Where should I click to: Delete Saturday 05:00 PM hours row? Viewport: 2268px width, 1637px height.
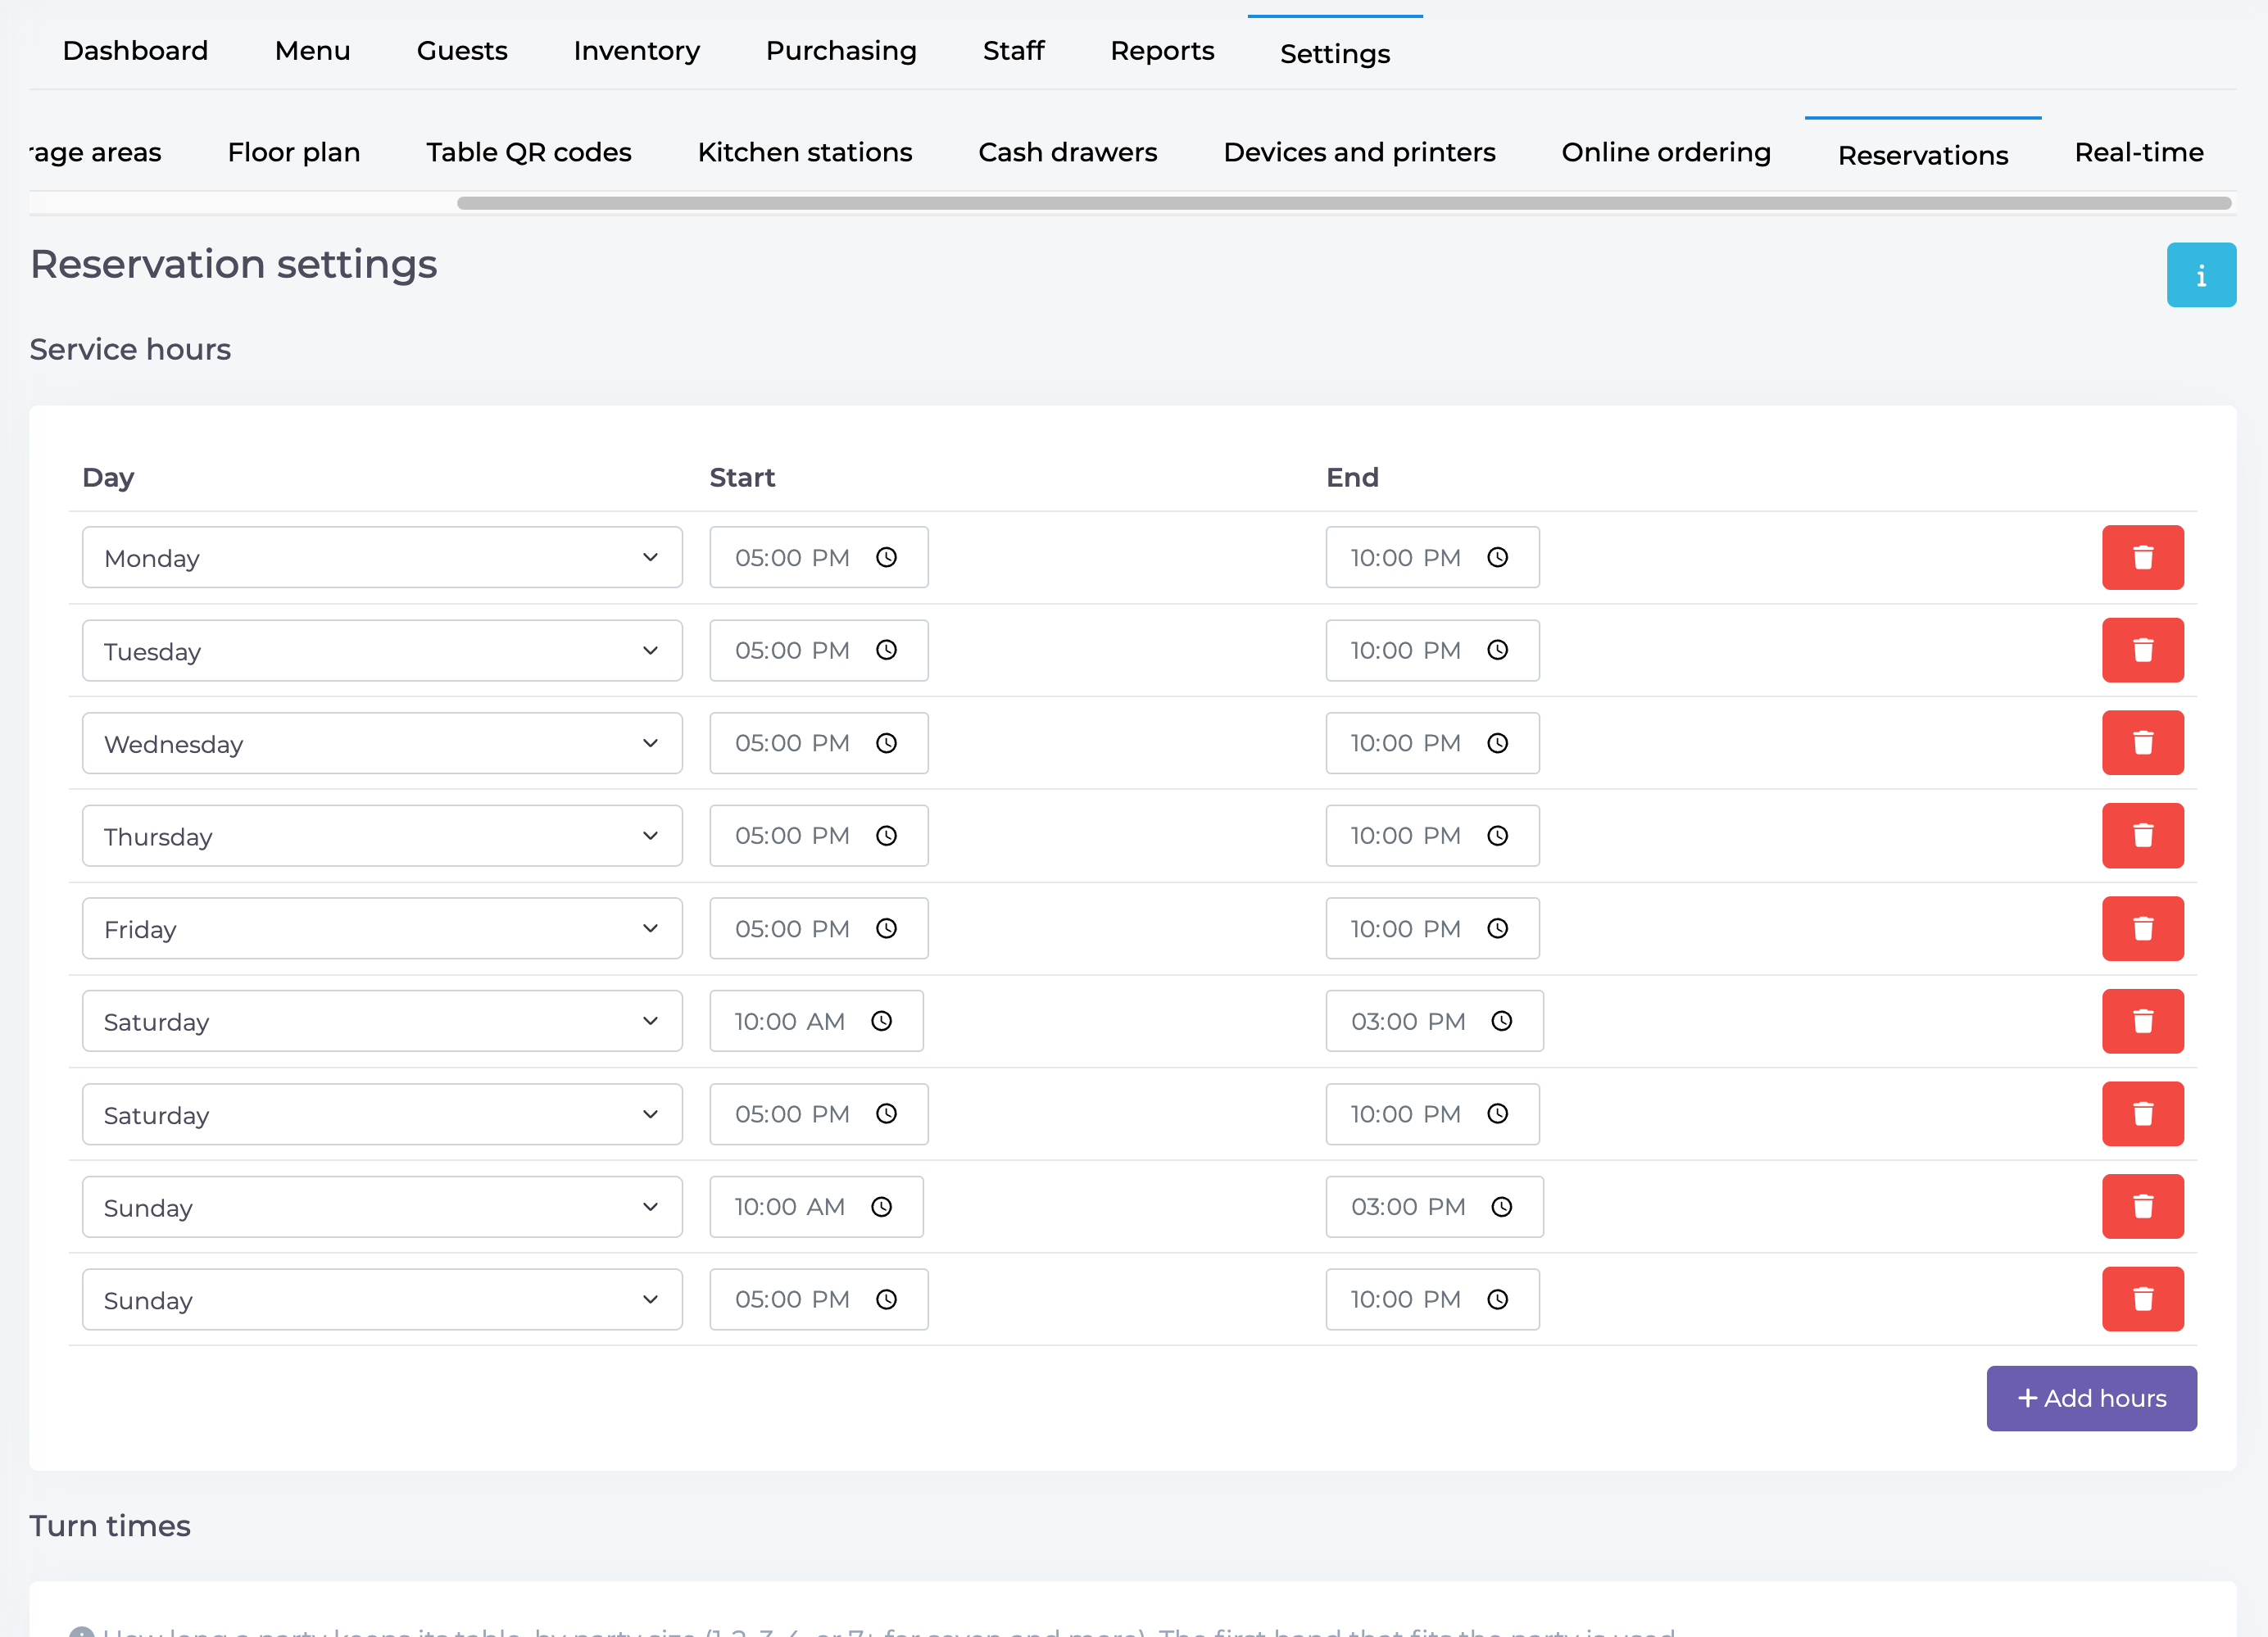point(2142,1114)
